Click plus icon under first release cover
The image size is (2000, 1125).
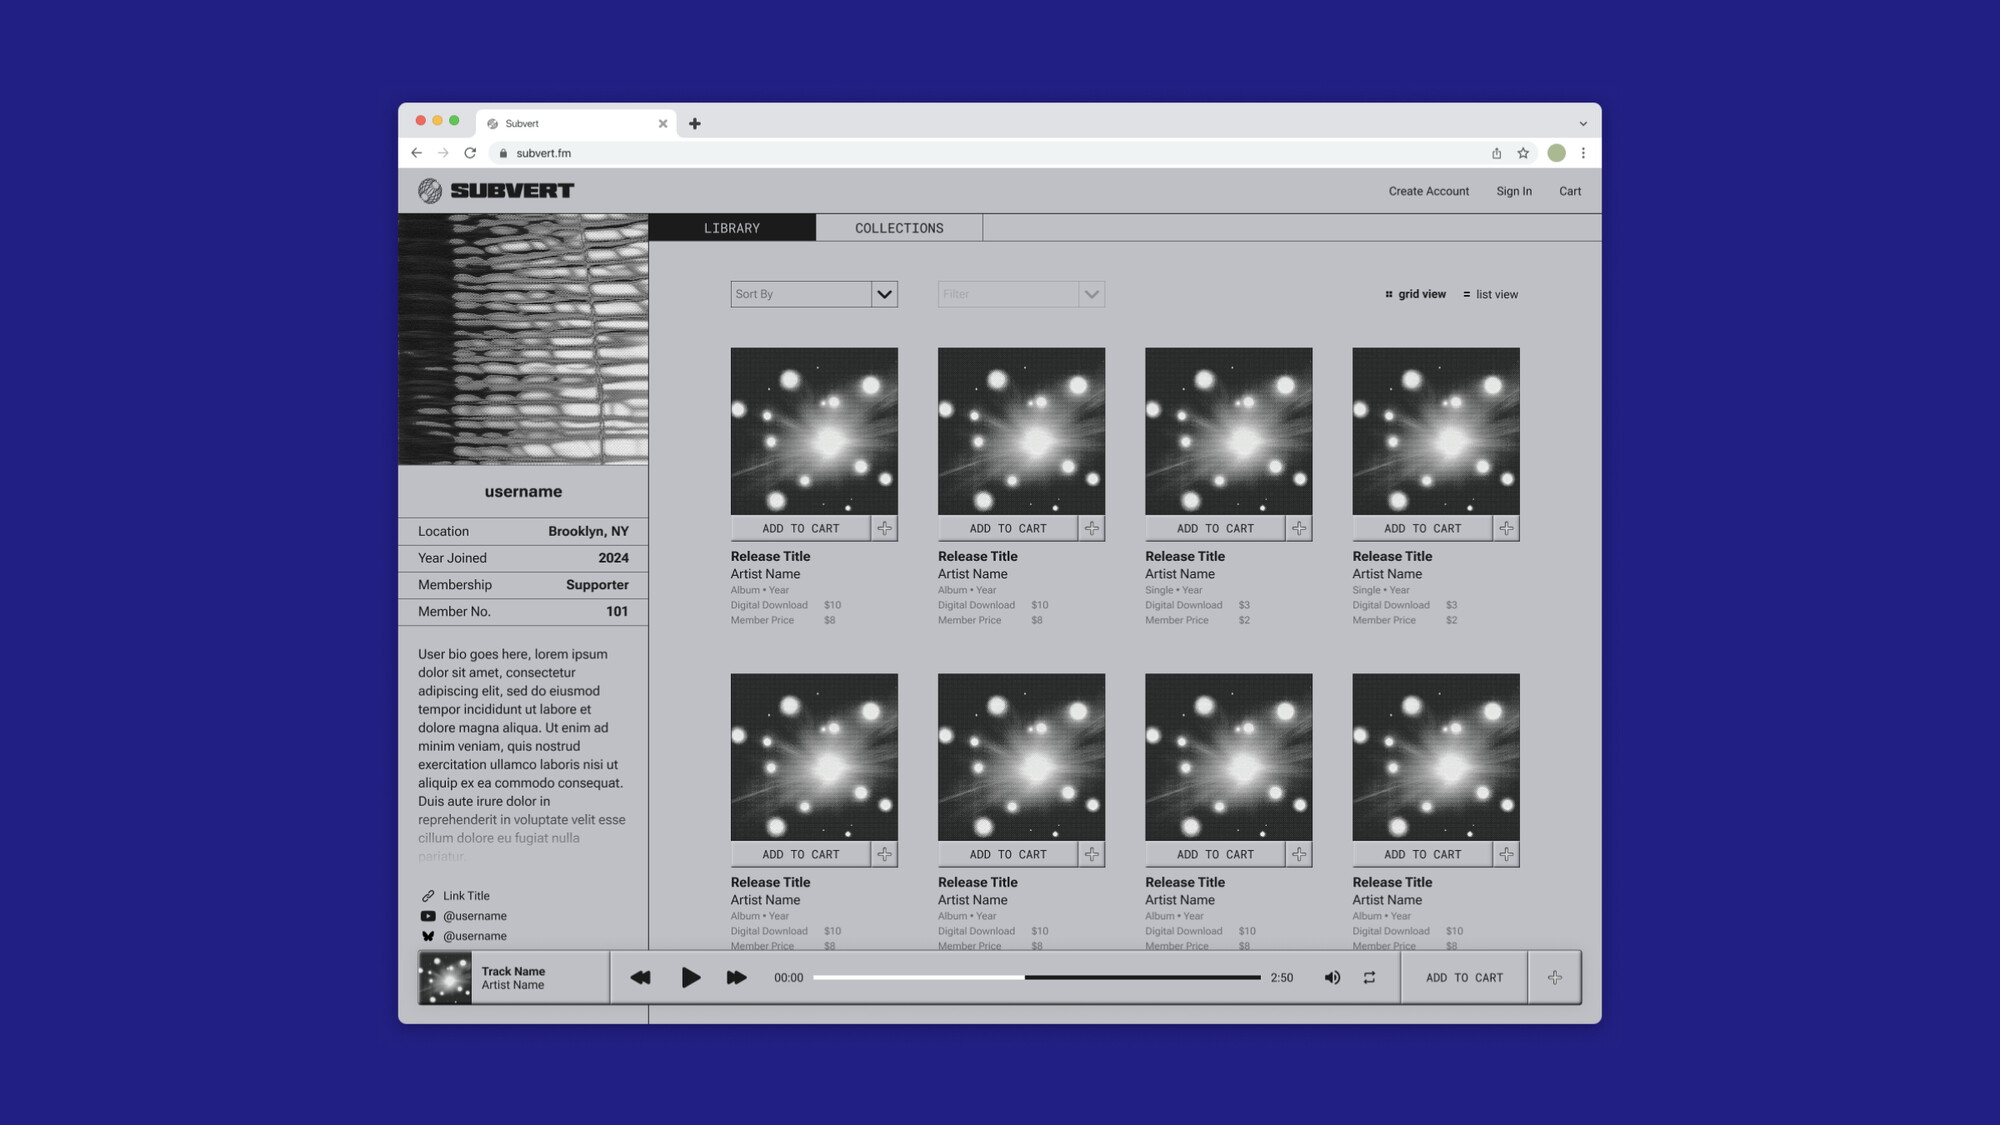click(884, 528)
